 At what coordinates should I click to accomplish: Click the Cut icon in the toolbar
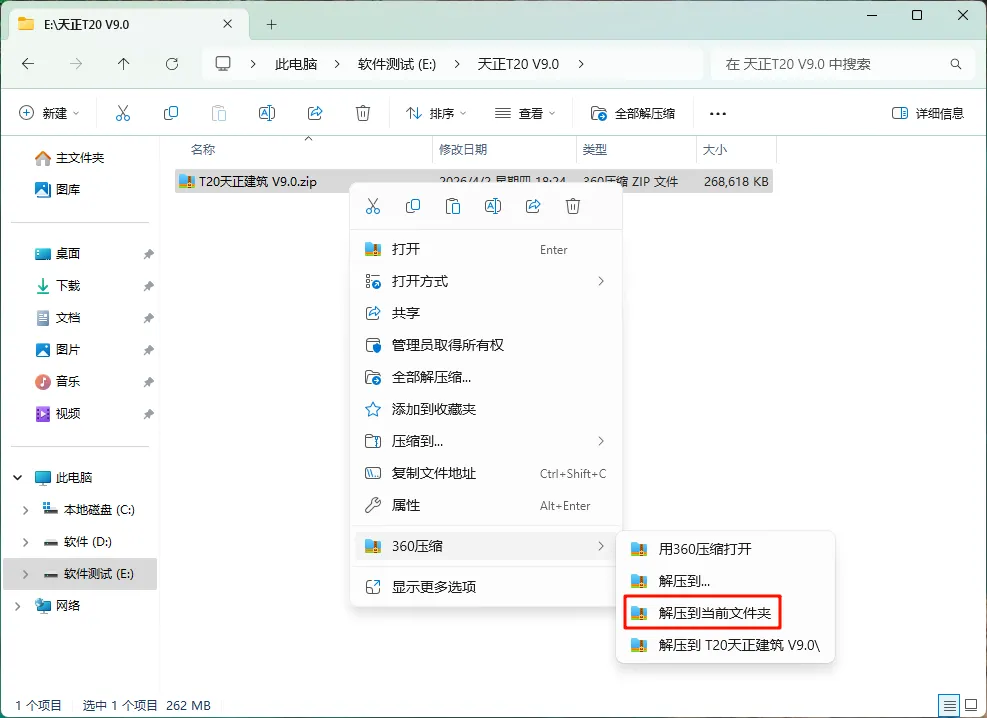[x=123, y=113]
